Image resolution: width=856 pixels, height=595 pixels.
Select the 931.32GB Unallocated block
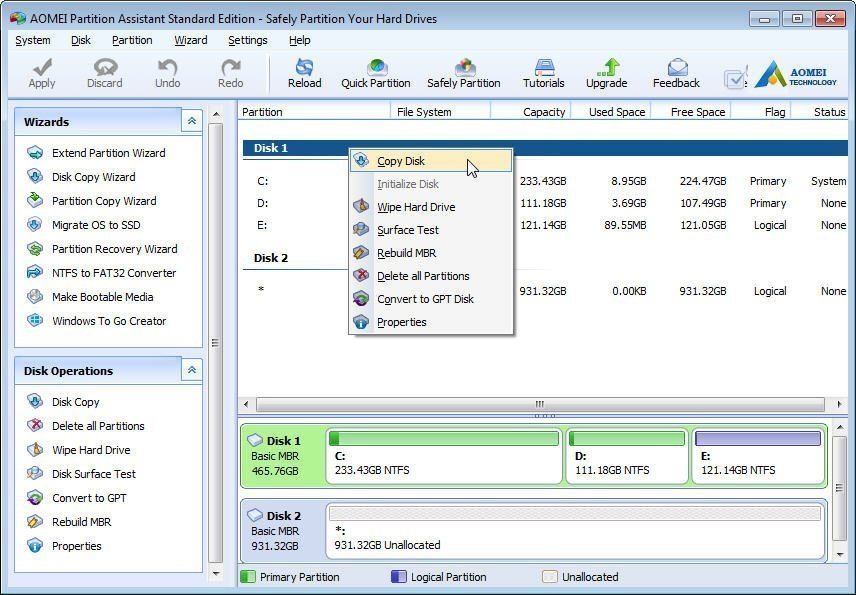coord(575,532)
